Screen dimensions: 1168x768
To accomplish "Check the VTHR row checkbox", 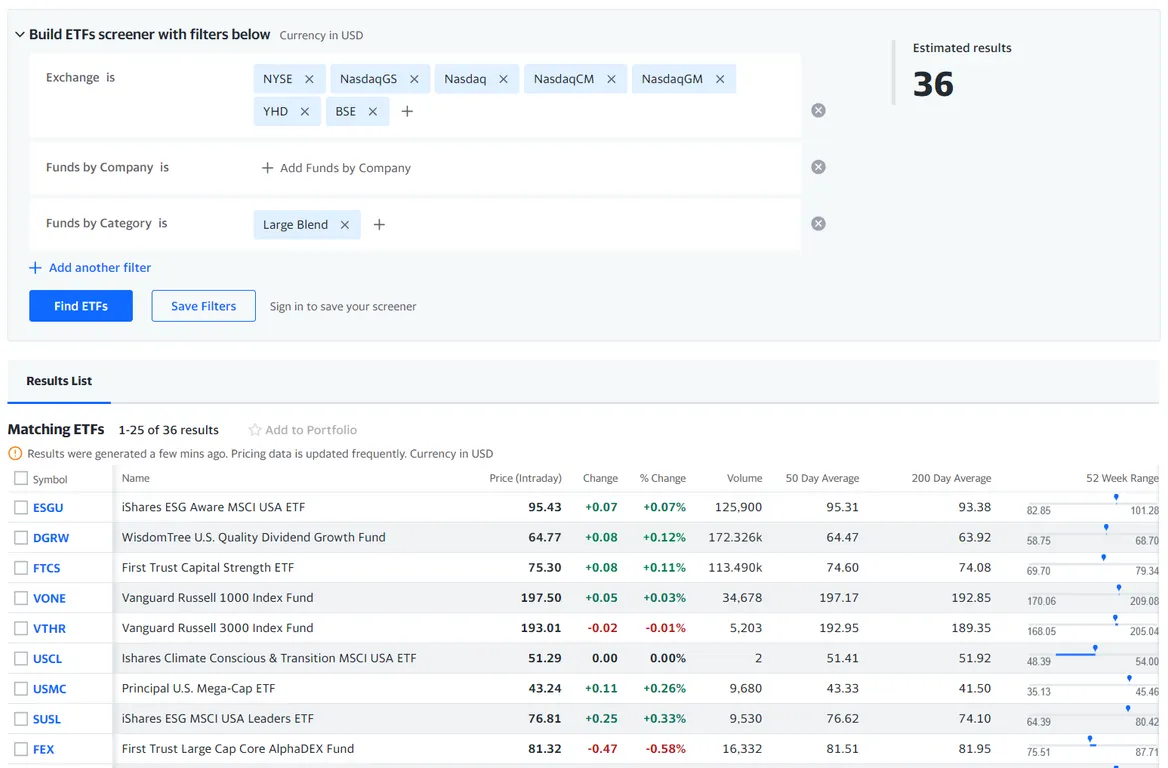I will (x=21, y=628).
